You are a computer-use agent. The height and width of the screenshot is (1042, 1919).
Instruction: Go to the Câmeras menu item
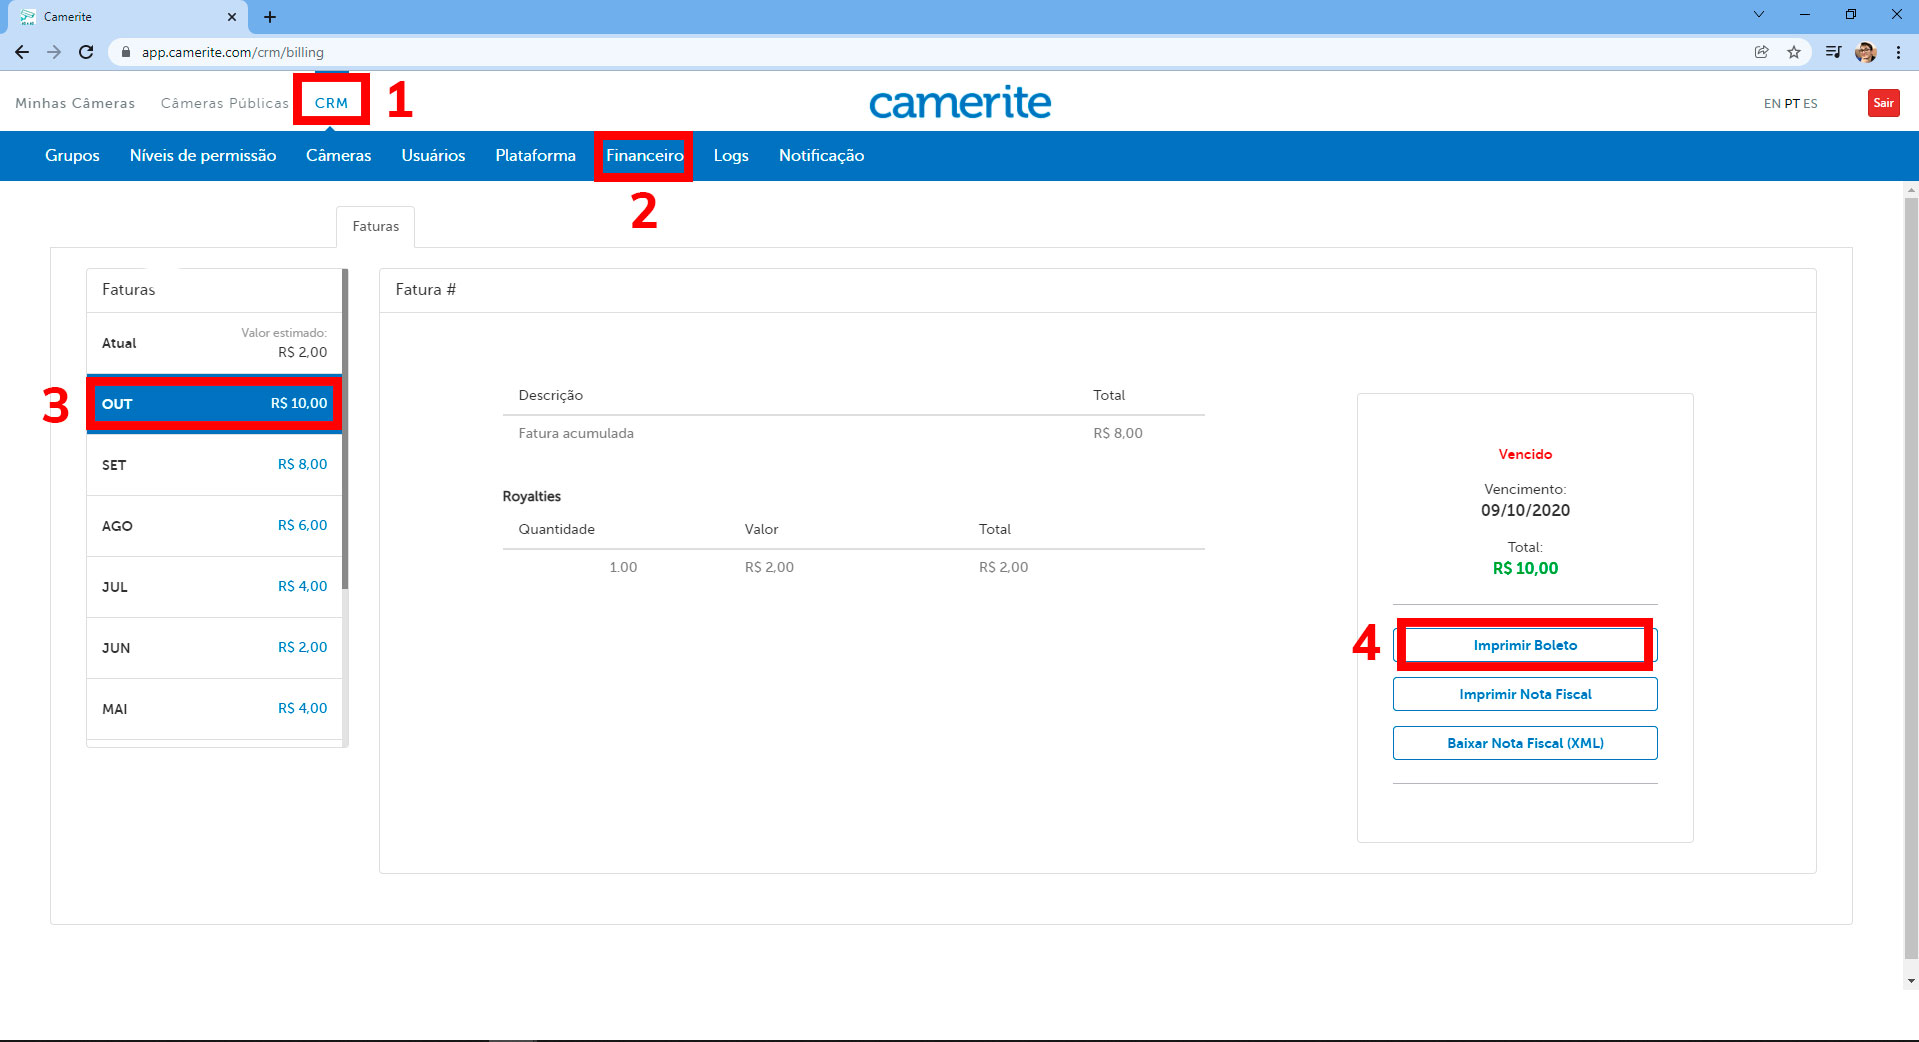[x=338, y=156]
